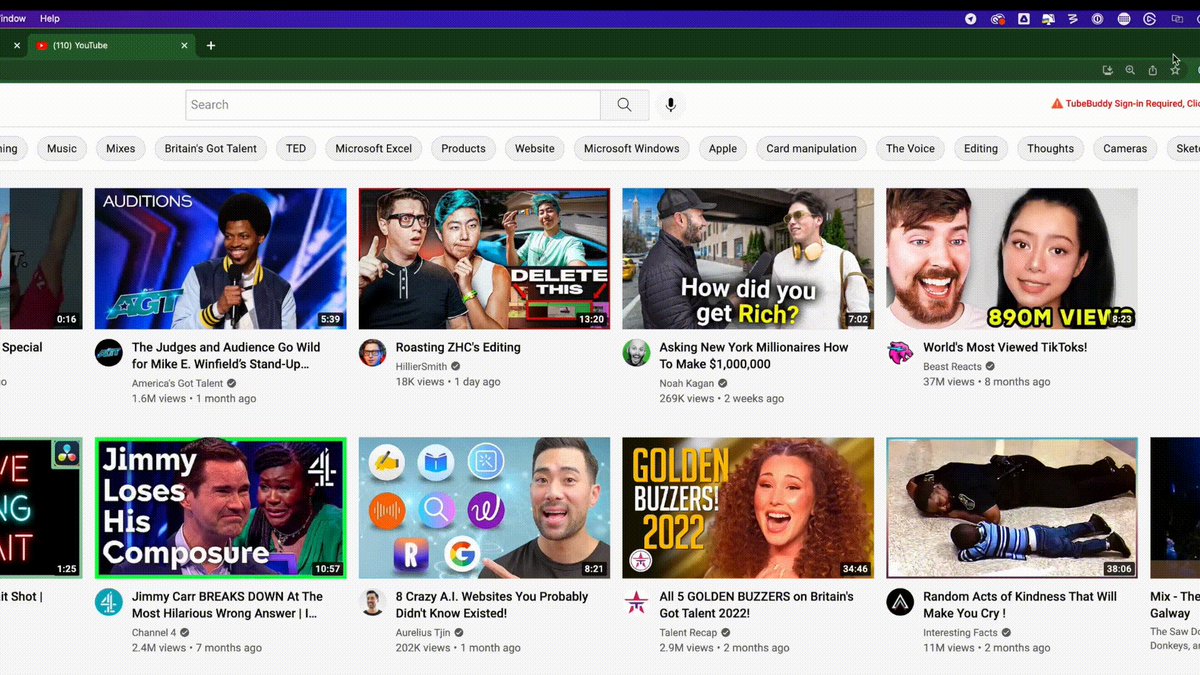Image resolution: width=1200 pixels, height=675 pixels.
Task: Open Interesting Facts channel avatar
Action: click(900, 602)
